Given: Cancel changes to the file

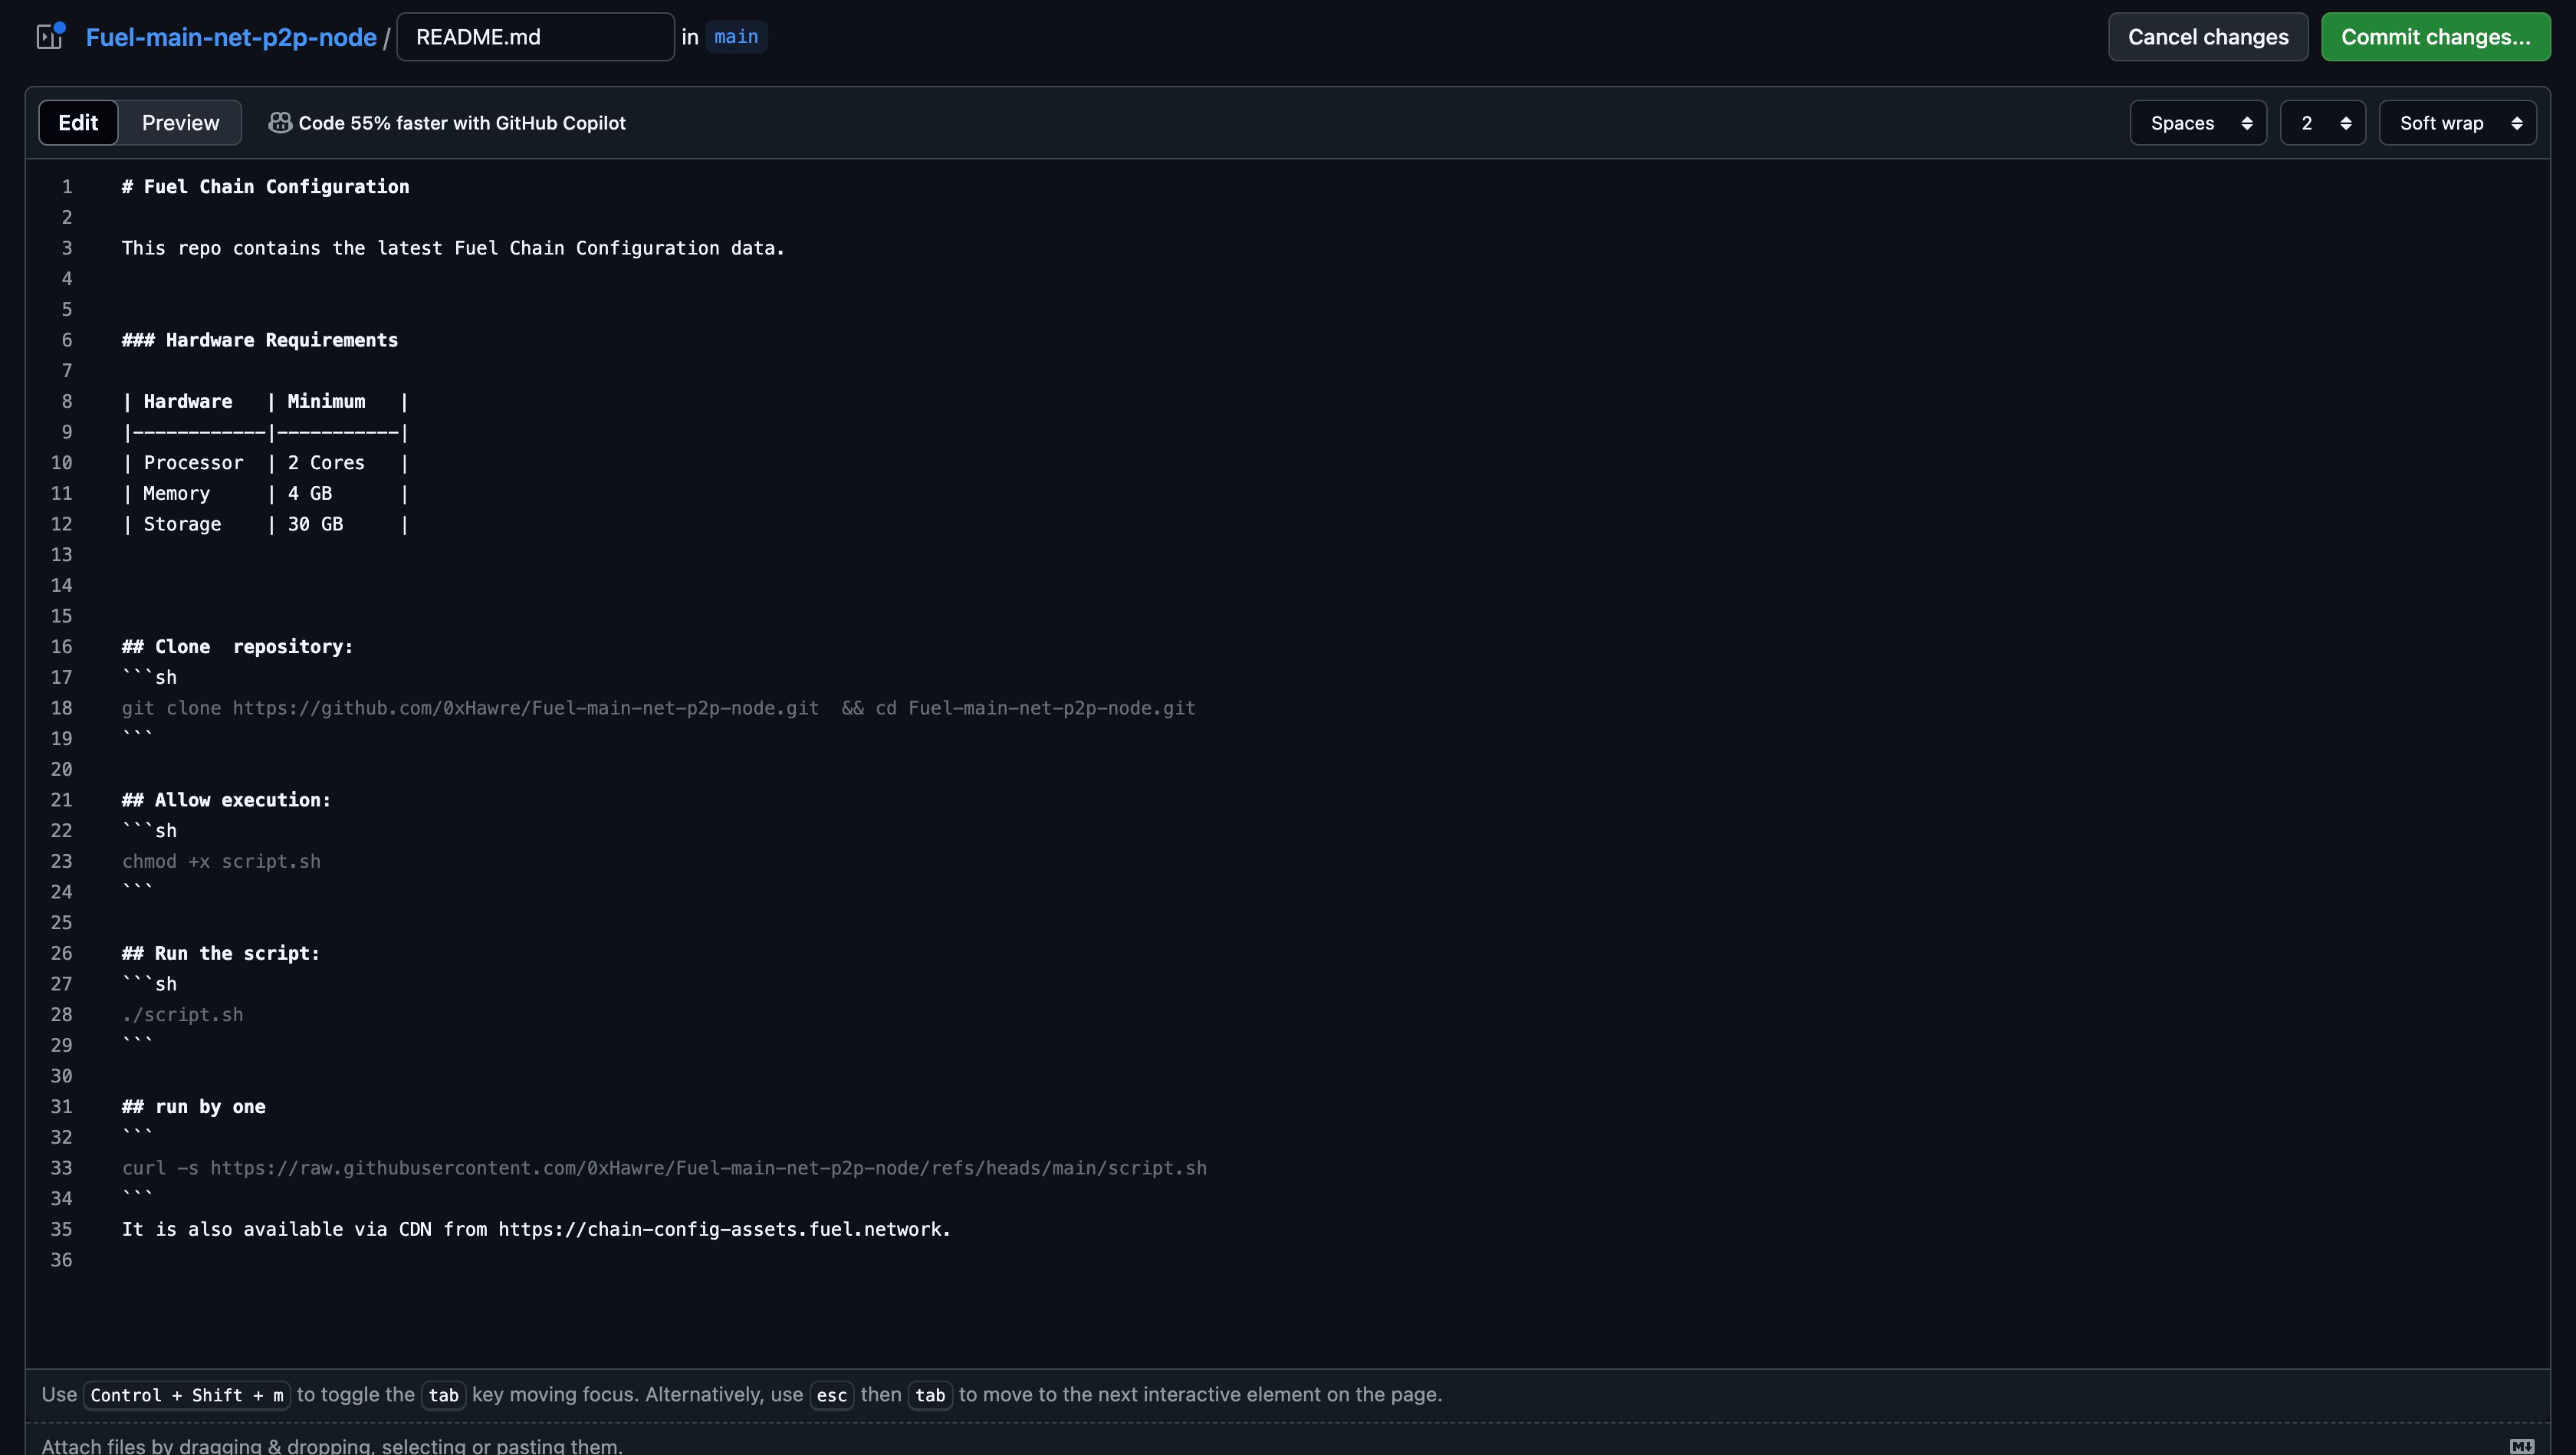Looking at the screenshot, I should (2208, 37).
